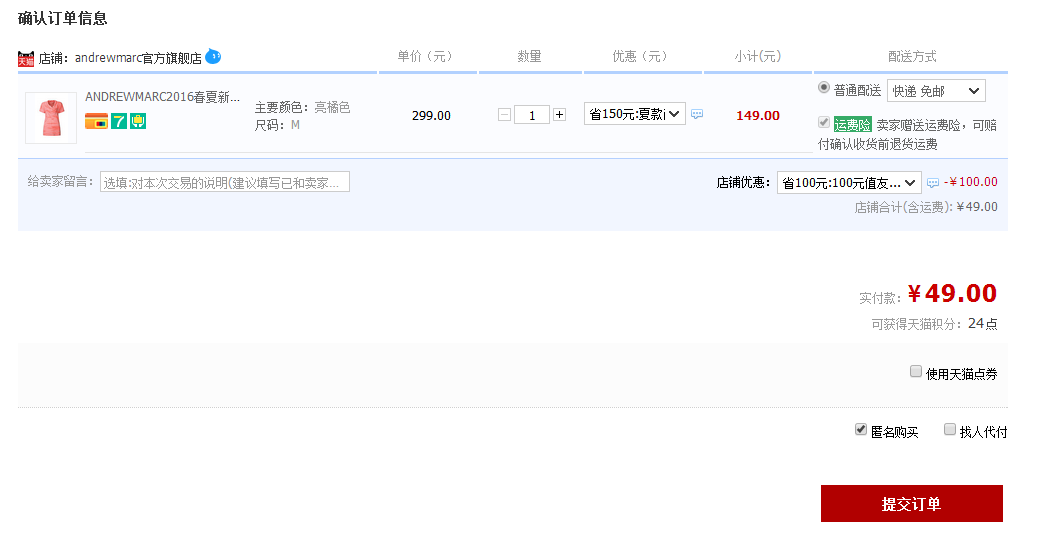Screen dimensions: 1039x549
Task: Open the blue Wangwang chat icon beside store name
Action: click(x=213, y=57)
